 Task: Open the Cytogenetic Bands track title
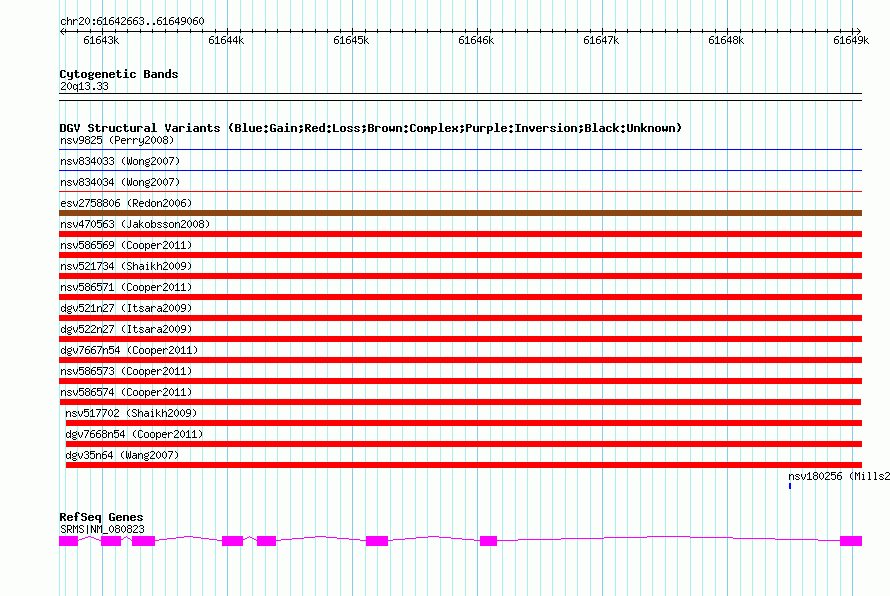[x=119, y=74]
